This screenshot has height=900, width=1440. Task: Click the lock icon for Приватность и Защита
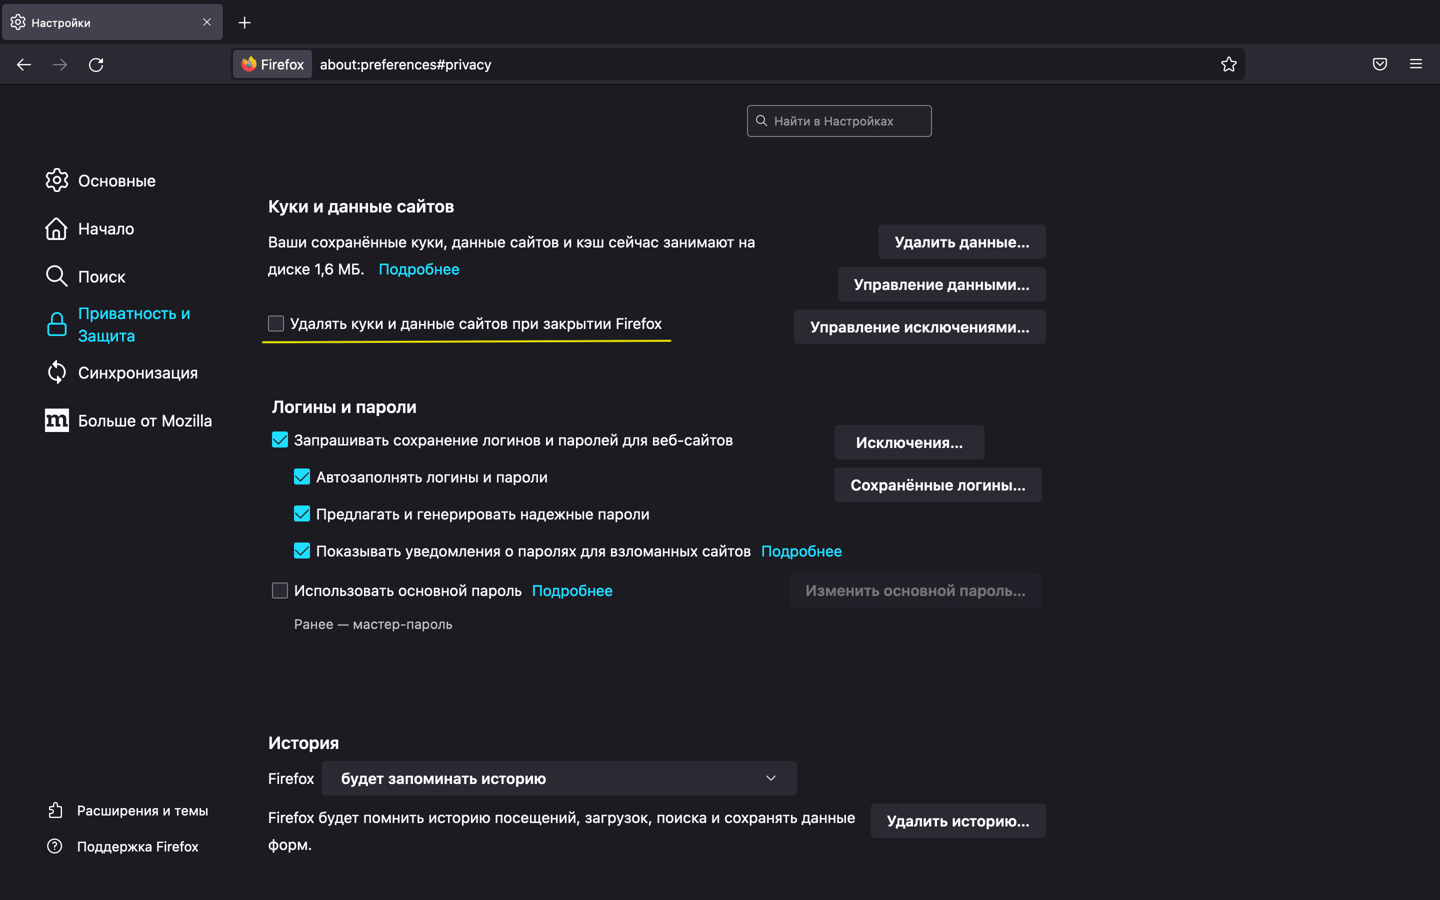coord(57,324)
